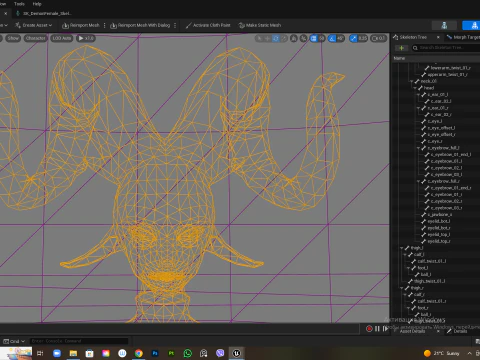This screenshot has height=360, width=480.
Task: Open the weather widget showing Sunny
Action: coord(441,353)
